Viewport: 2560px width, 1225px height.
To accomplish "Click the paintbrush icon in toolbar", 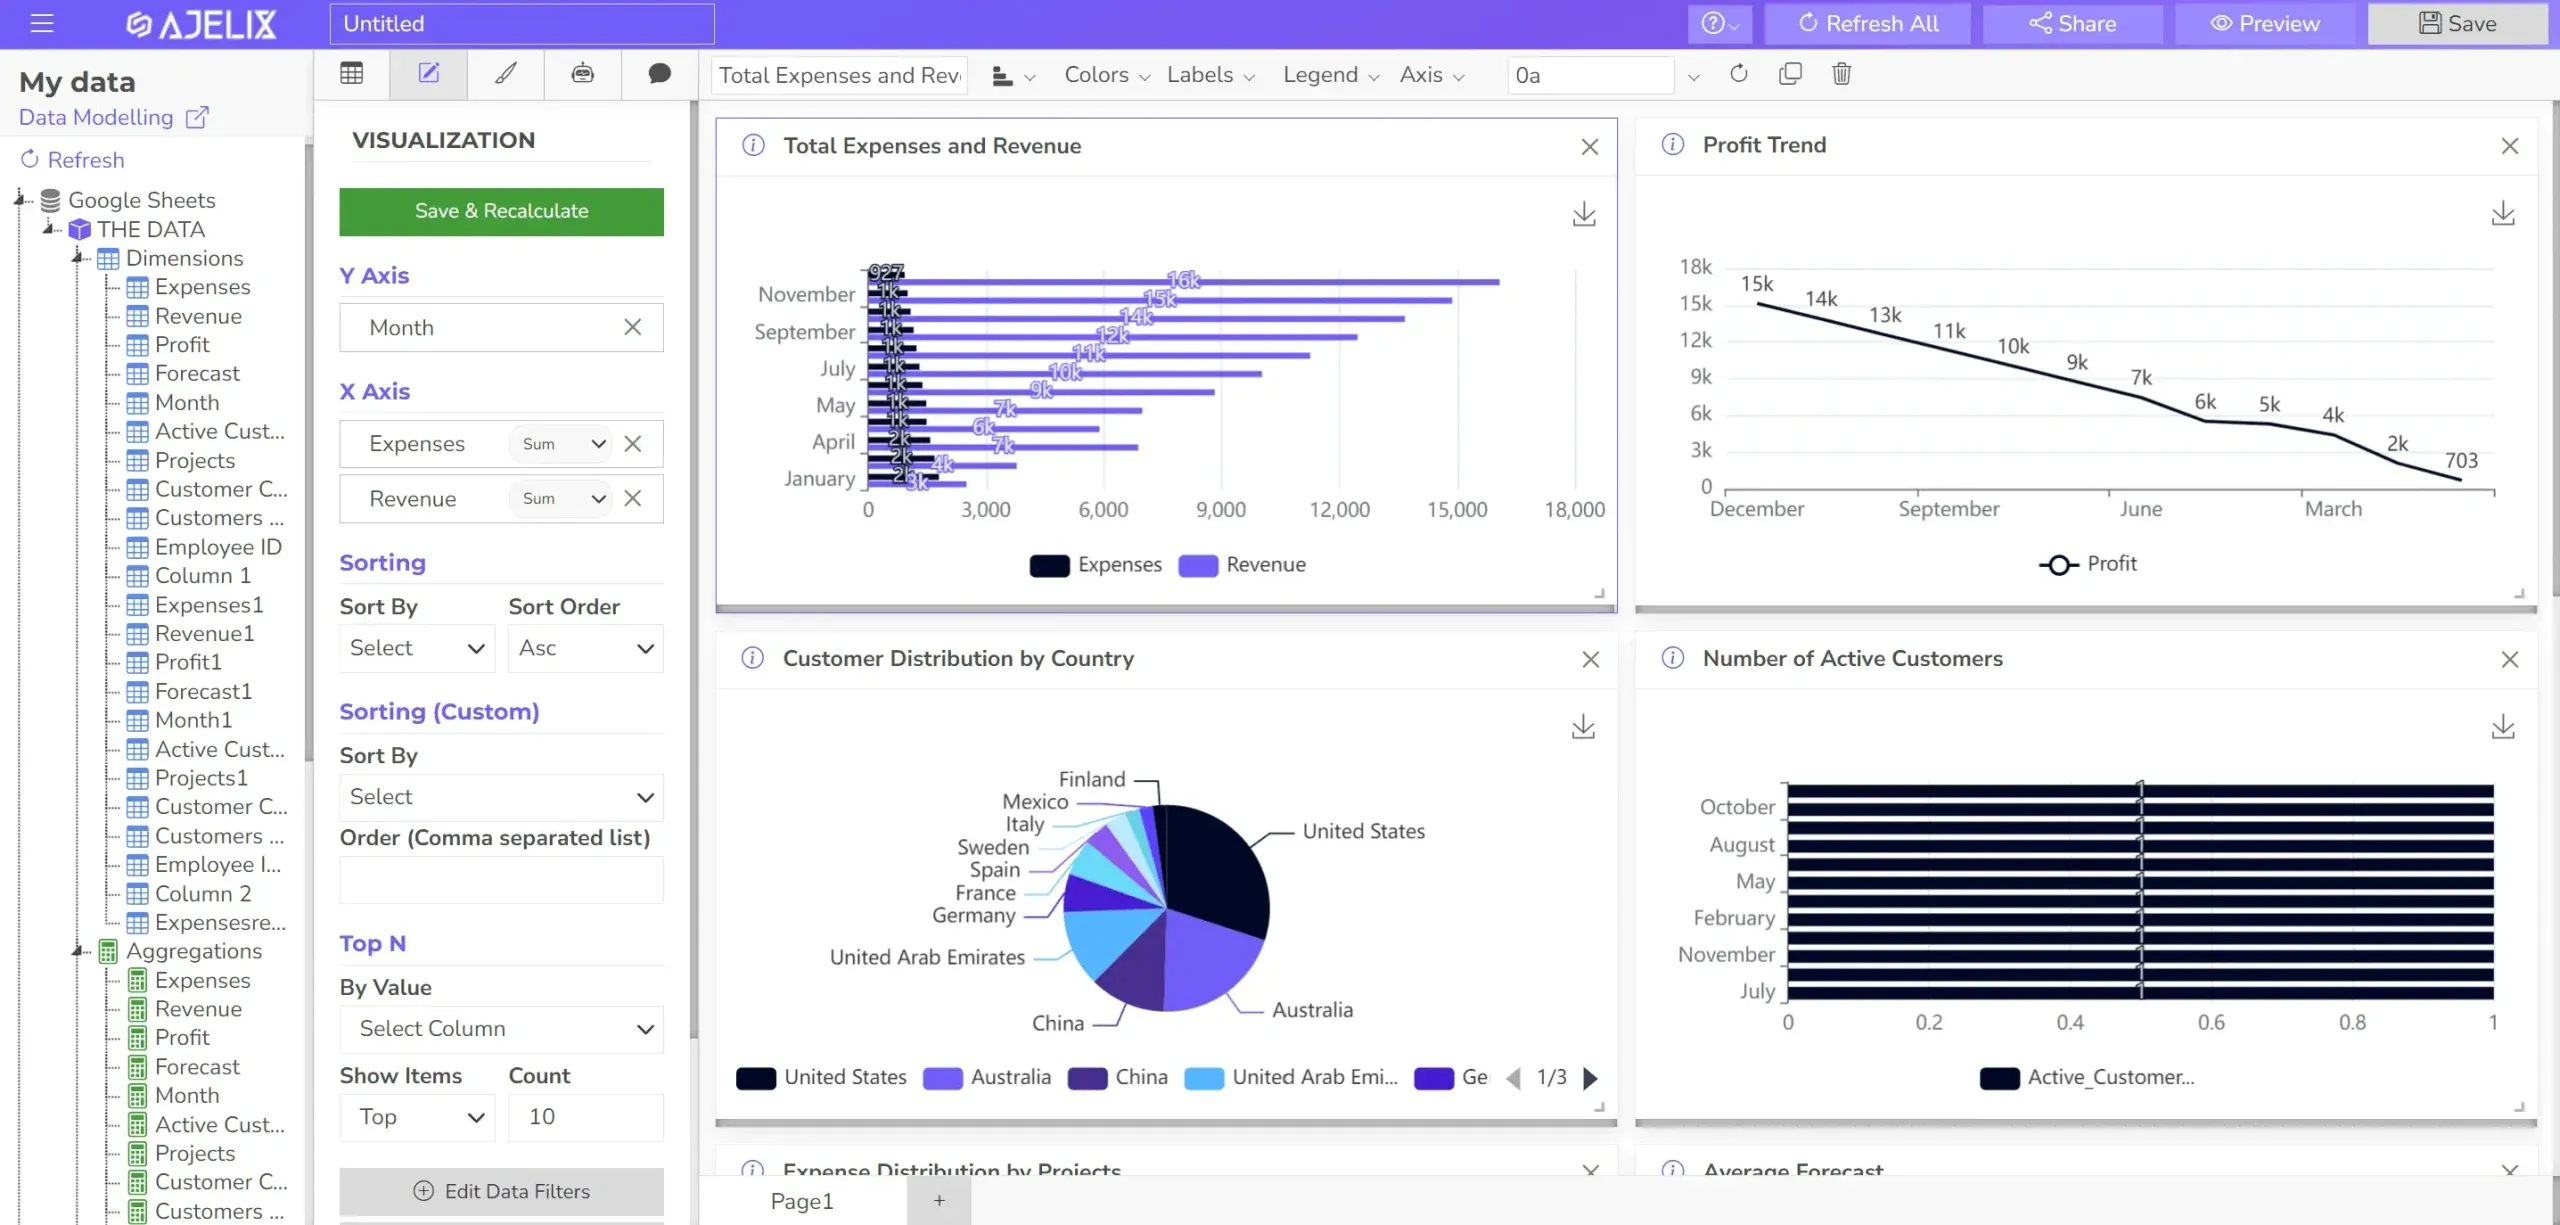I will 504,72.
